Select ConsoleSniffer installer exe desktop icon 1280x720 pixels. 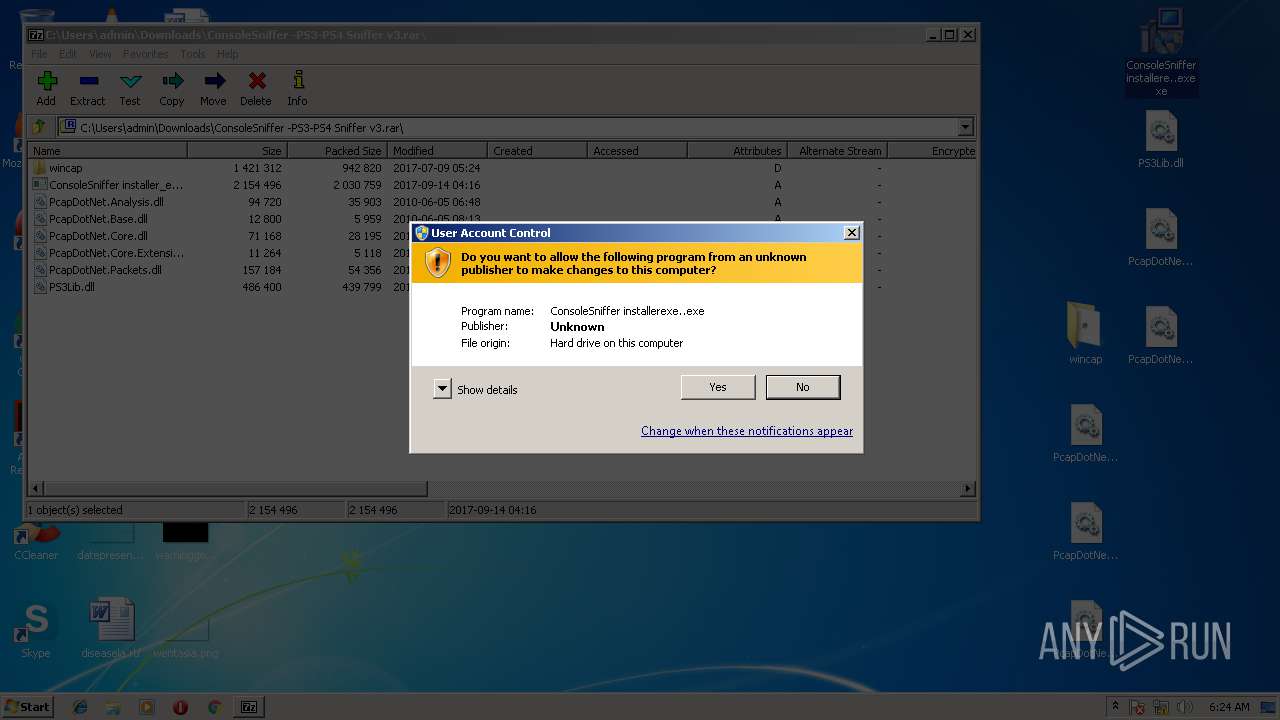pos(1161,53)
